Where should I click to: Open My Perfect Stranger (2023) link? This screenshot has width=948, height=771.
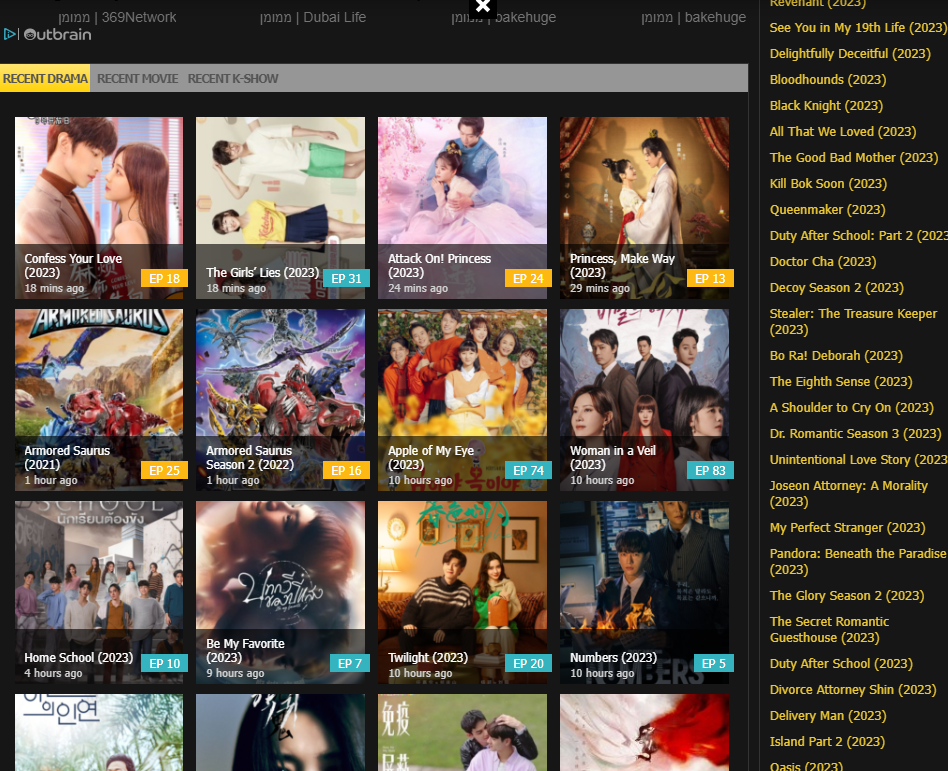tap(848, 528)
